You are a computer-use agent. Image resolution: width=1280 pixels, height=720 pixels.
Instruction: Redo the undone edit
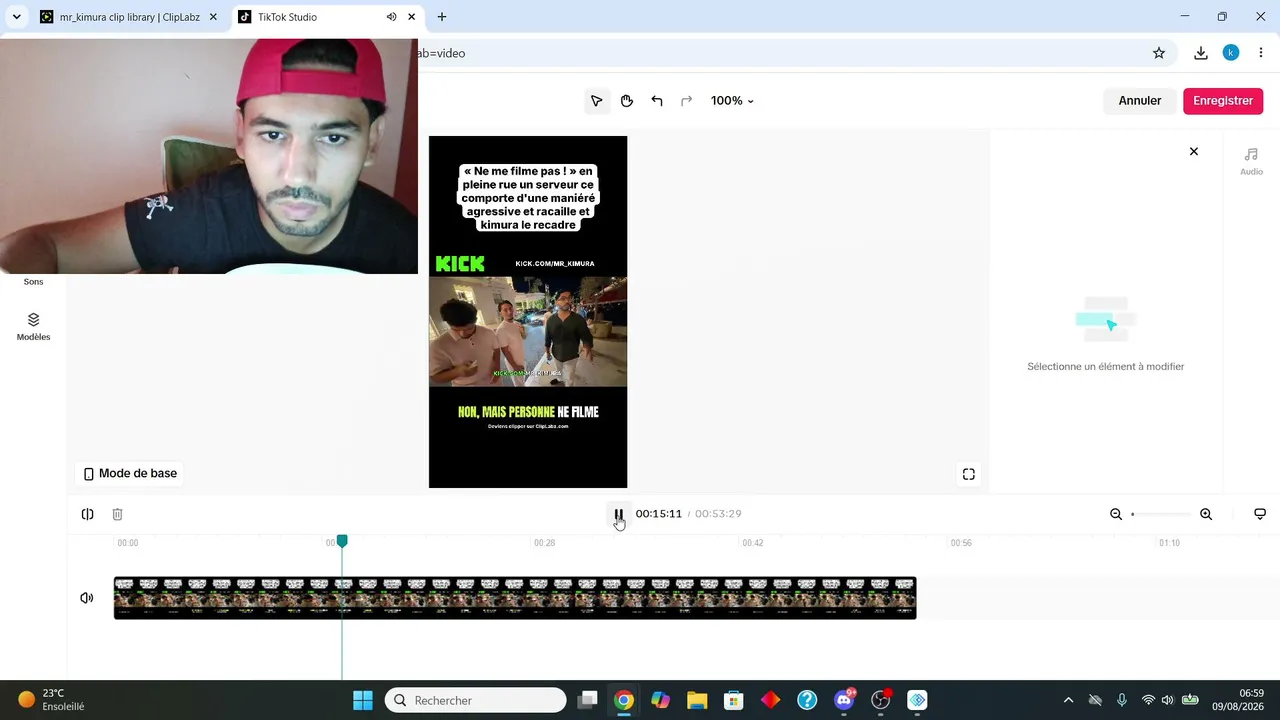(686, 101)
